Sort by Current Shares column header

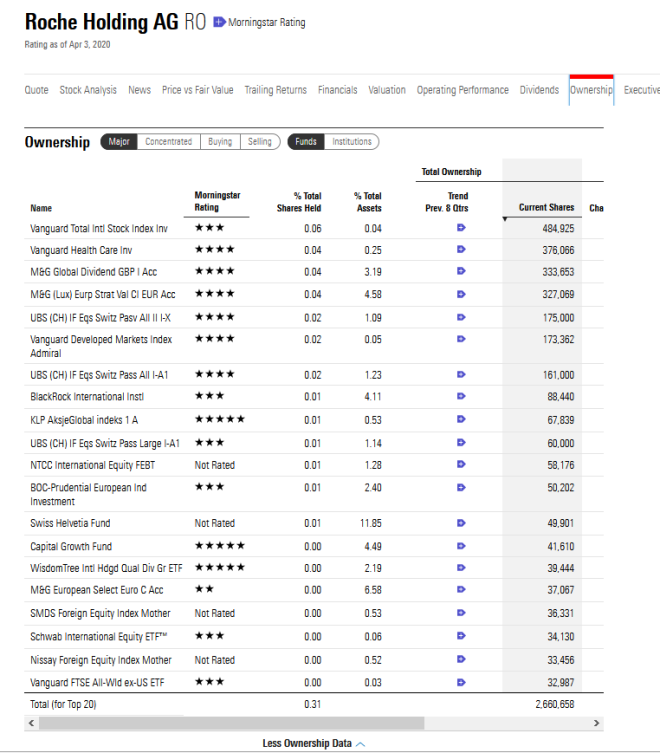pos(546,208)
